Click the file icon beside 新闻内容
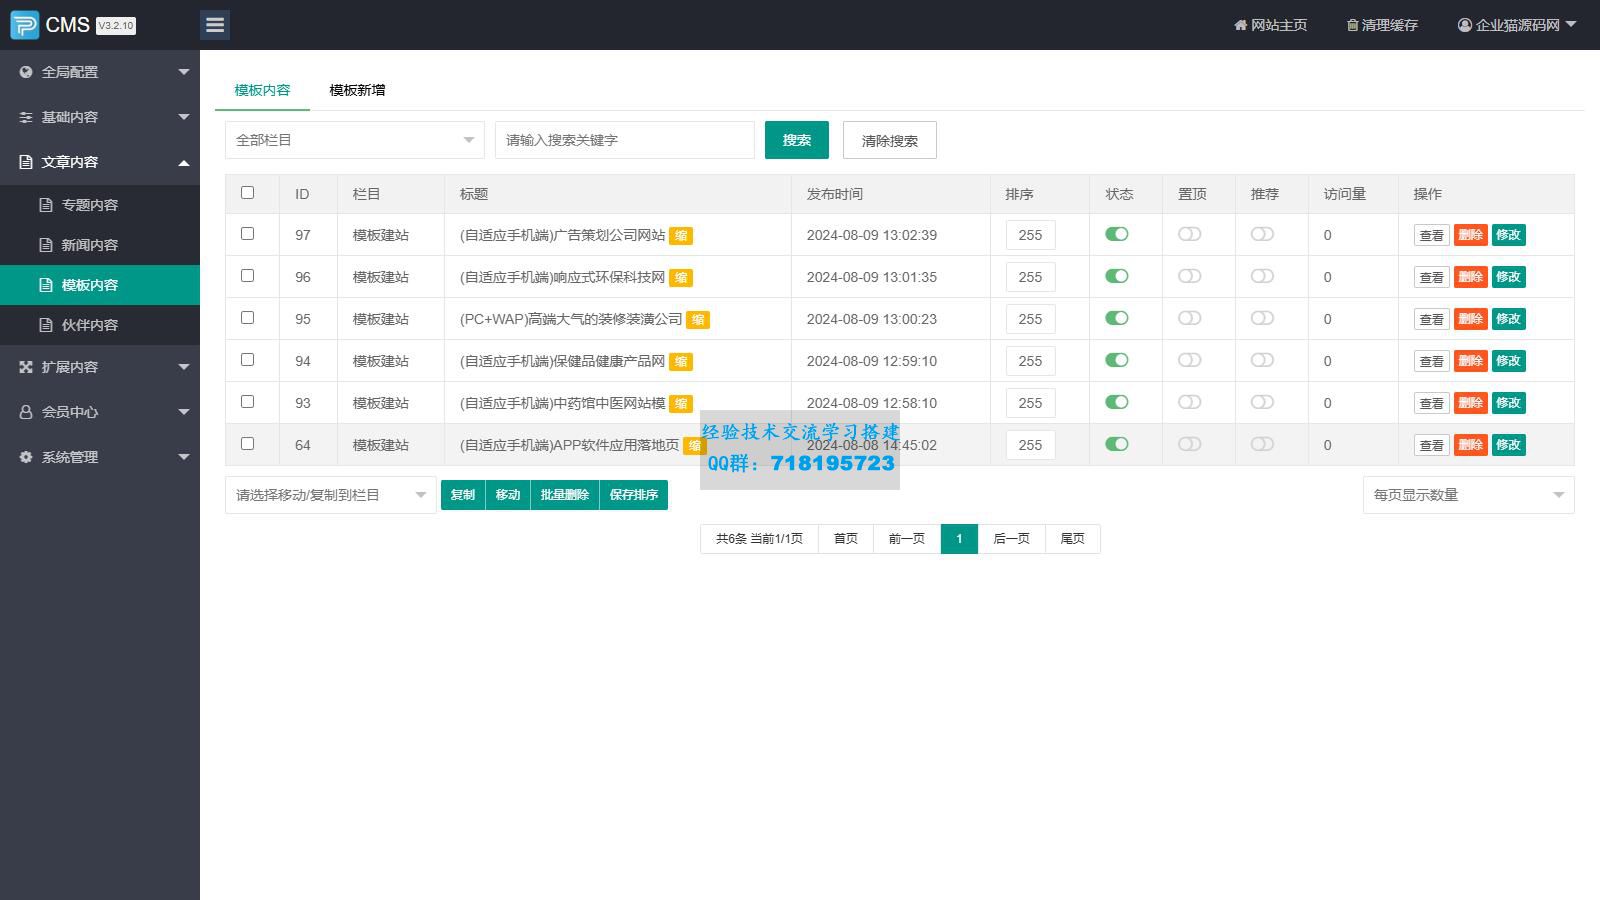 [46, 245]
